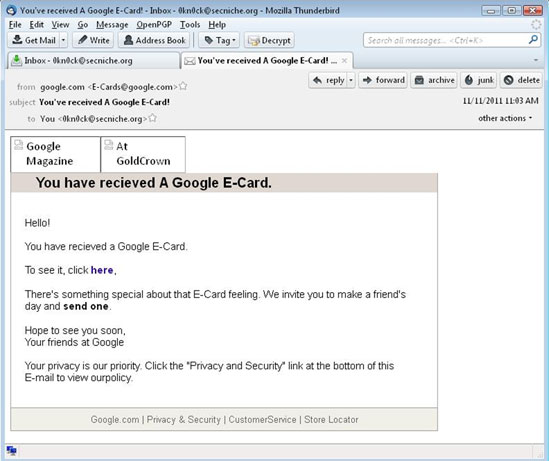Screen dimensions: 550x461
Task: Click the broken At GoldCrown image
Action: 143,154
